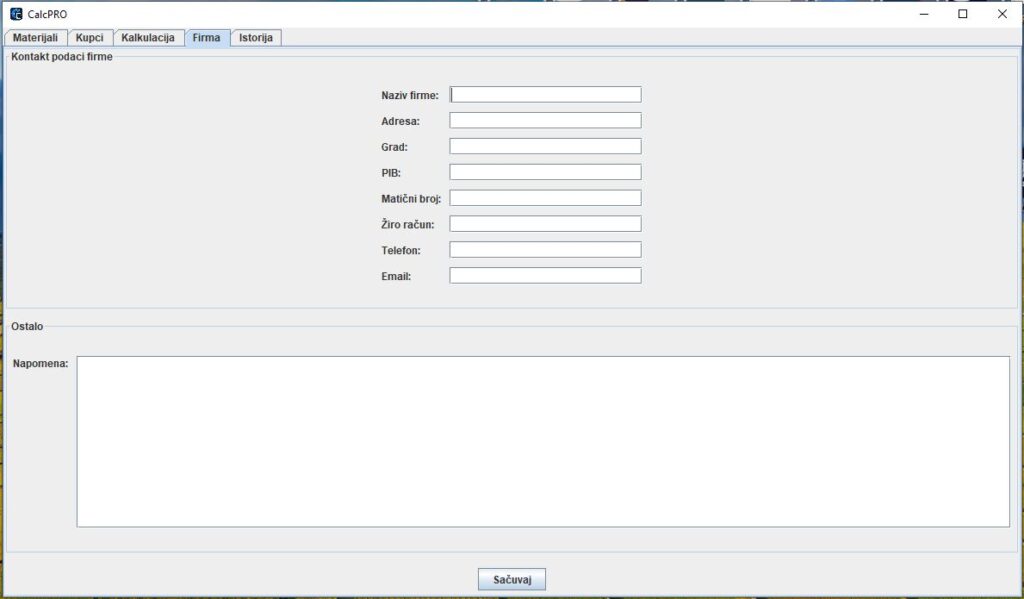This screenshot has height=599, width=1024.
Task: Click the 'Kontakt podaci firme' group title
Action: click(62, 57)
